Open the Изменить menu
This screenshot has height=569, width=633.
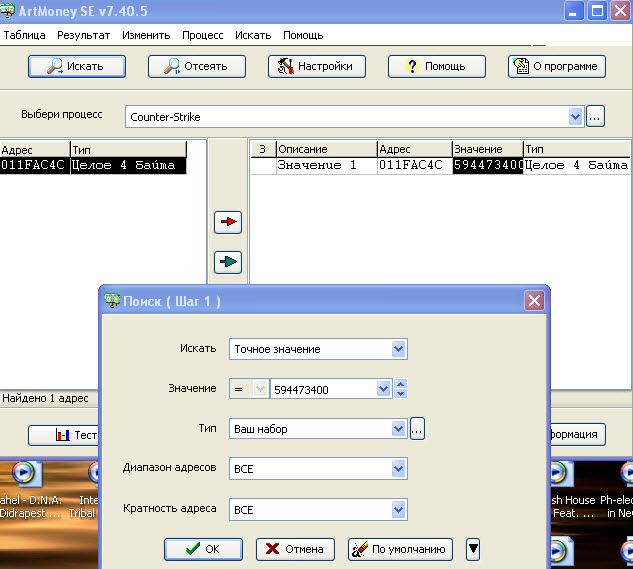[146, 36]
